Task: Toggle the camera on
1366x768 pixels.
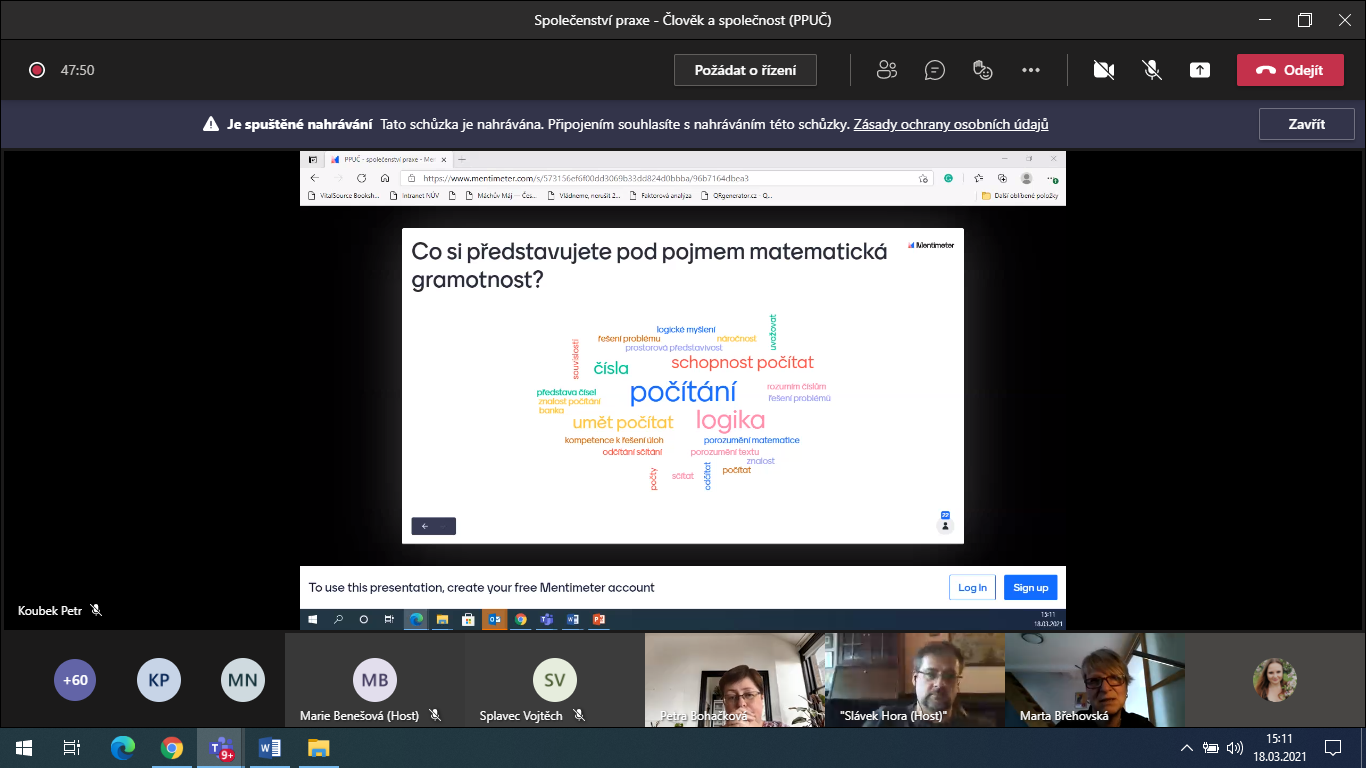Action: pyautogui.click(x=1104, y=70)
